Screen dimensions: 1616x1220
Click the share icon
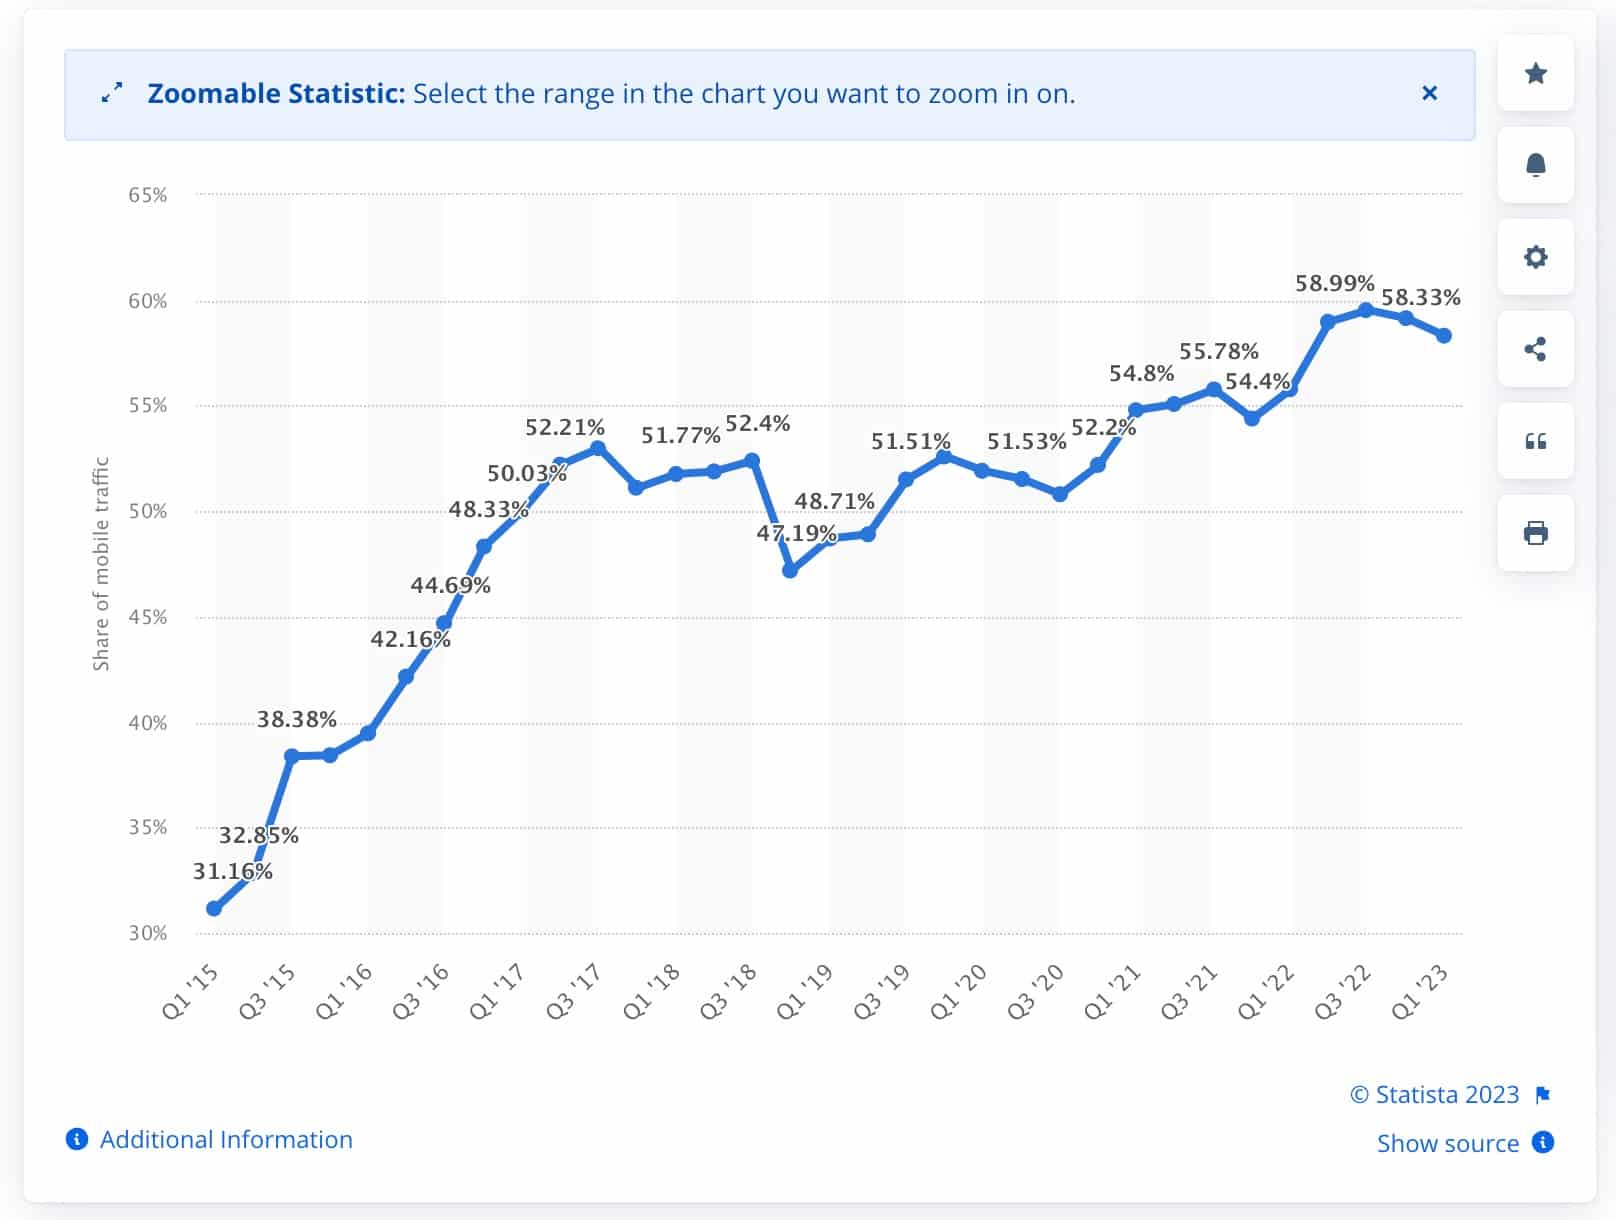(1536, 349)
